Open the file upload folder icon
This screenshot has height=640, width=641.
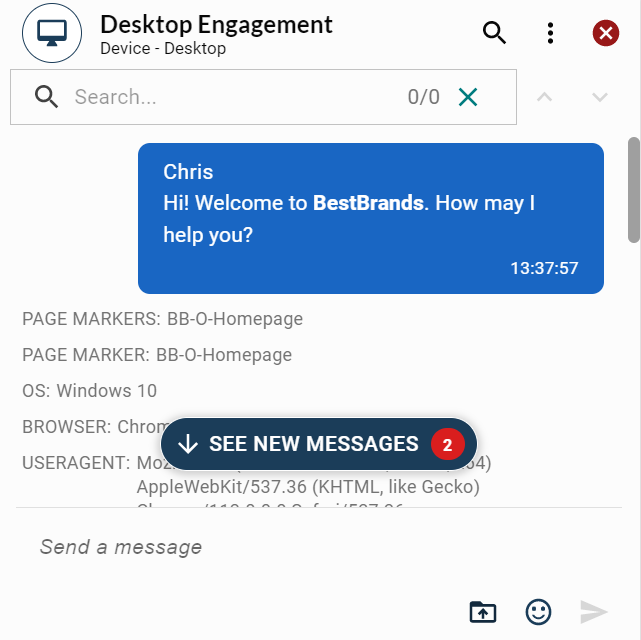(483, 612)
